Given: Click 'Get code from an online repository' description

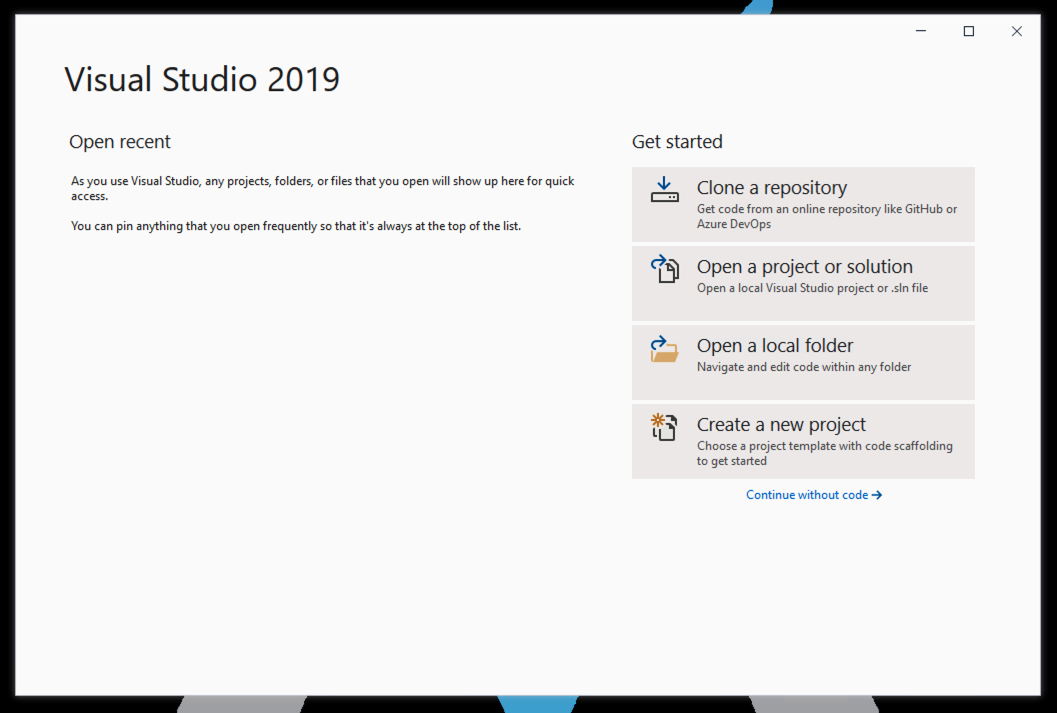Looking at the screenshot, I should (x=827, y=216).
